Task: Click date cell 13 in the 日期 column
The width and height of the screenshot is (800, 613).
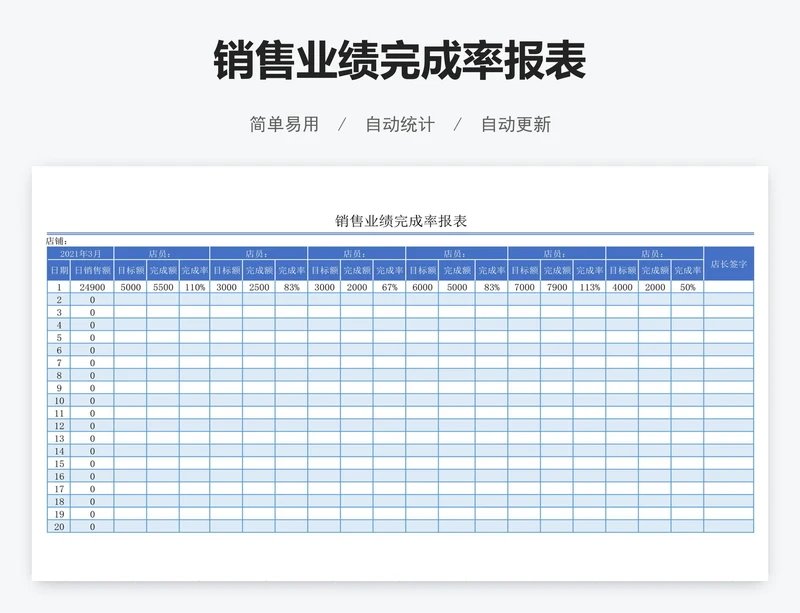Action: point(59,438)
